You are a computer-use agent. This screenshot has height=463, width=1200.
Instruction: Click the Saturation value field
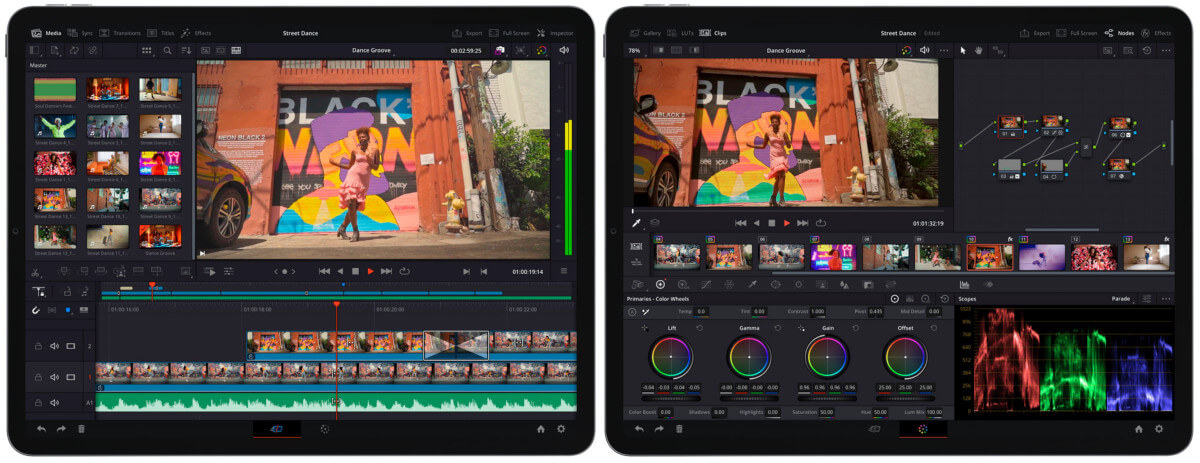(x=826, y=412)
